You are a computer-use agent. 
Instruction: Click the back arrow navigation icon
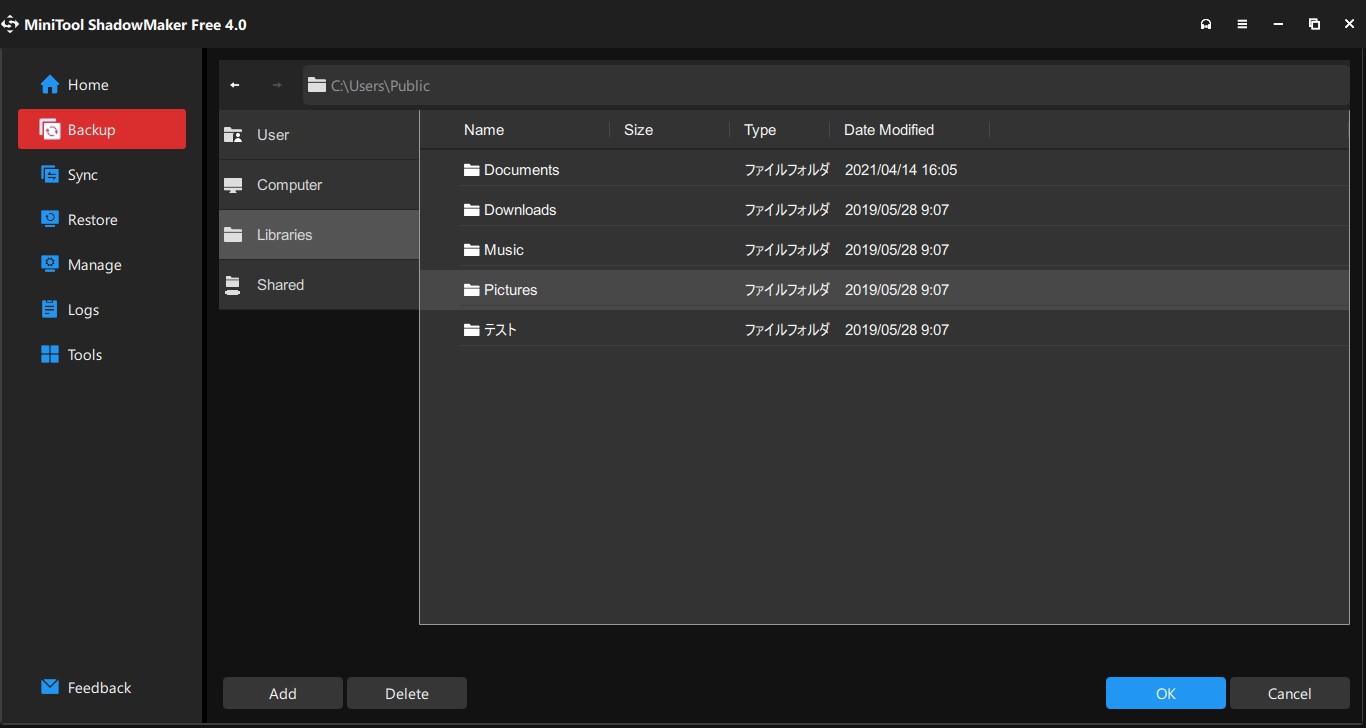click(x=235, y=86)
